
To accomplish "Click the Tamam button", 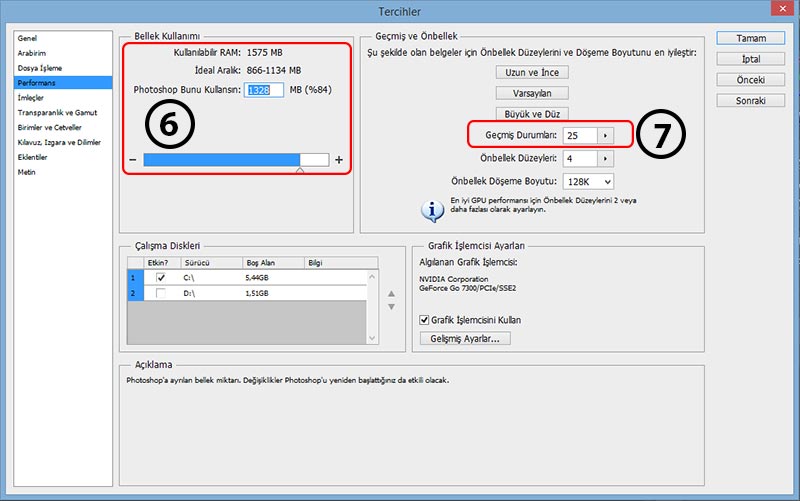I will pyautogui.click(x=751, y=38).
